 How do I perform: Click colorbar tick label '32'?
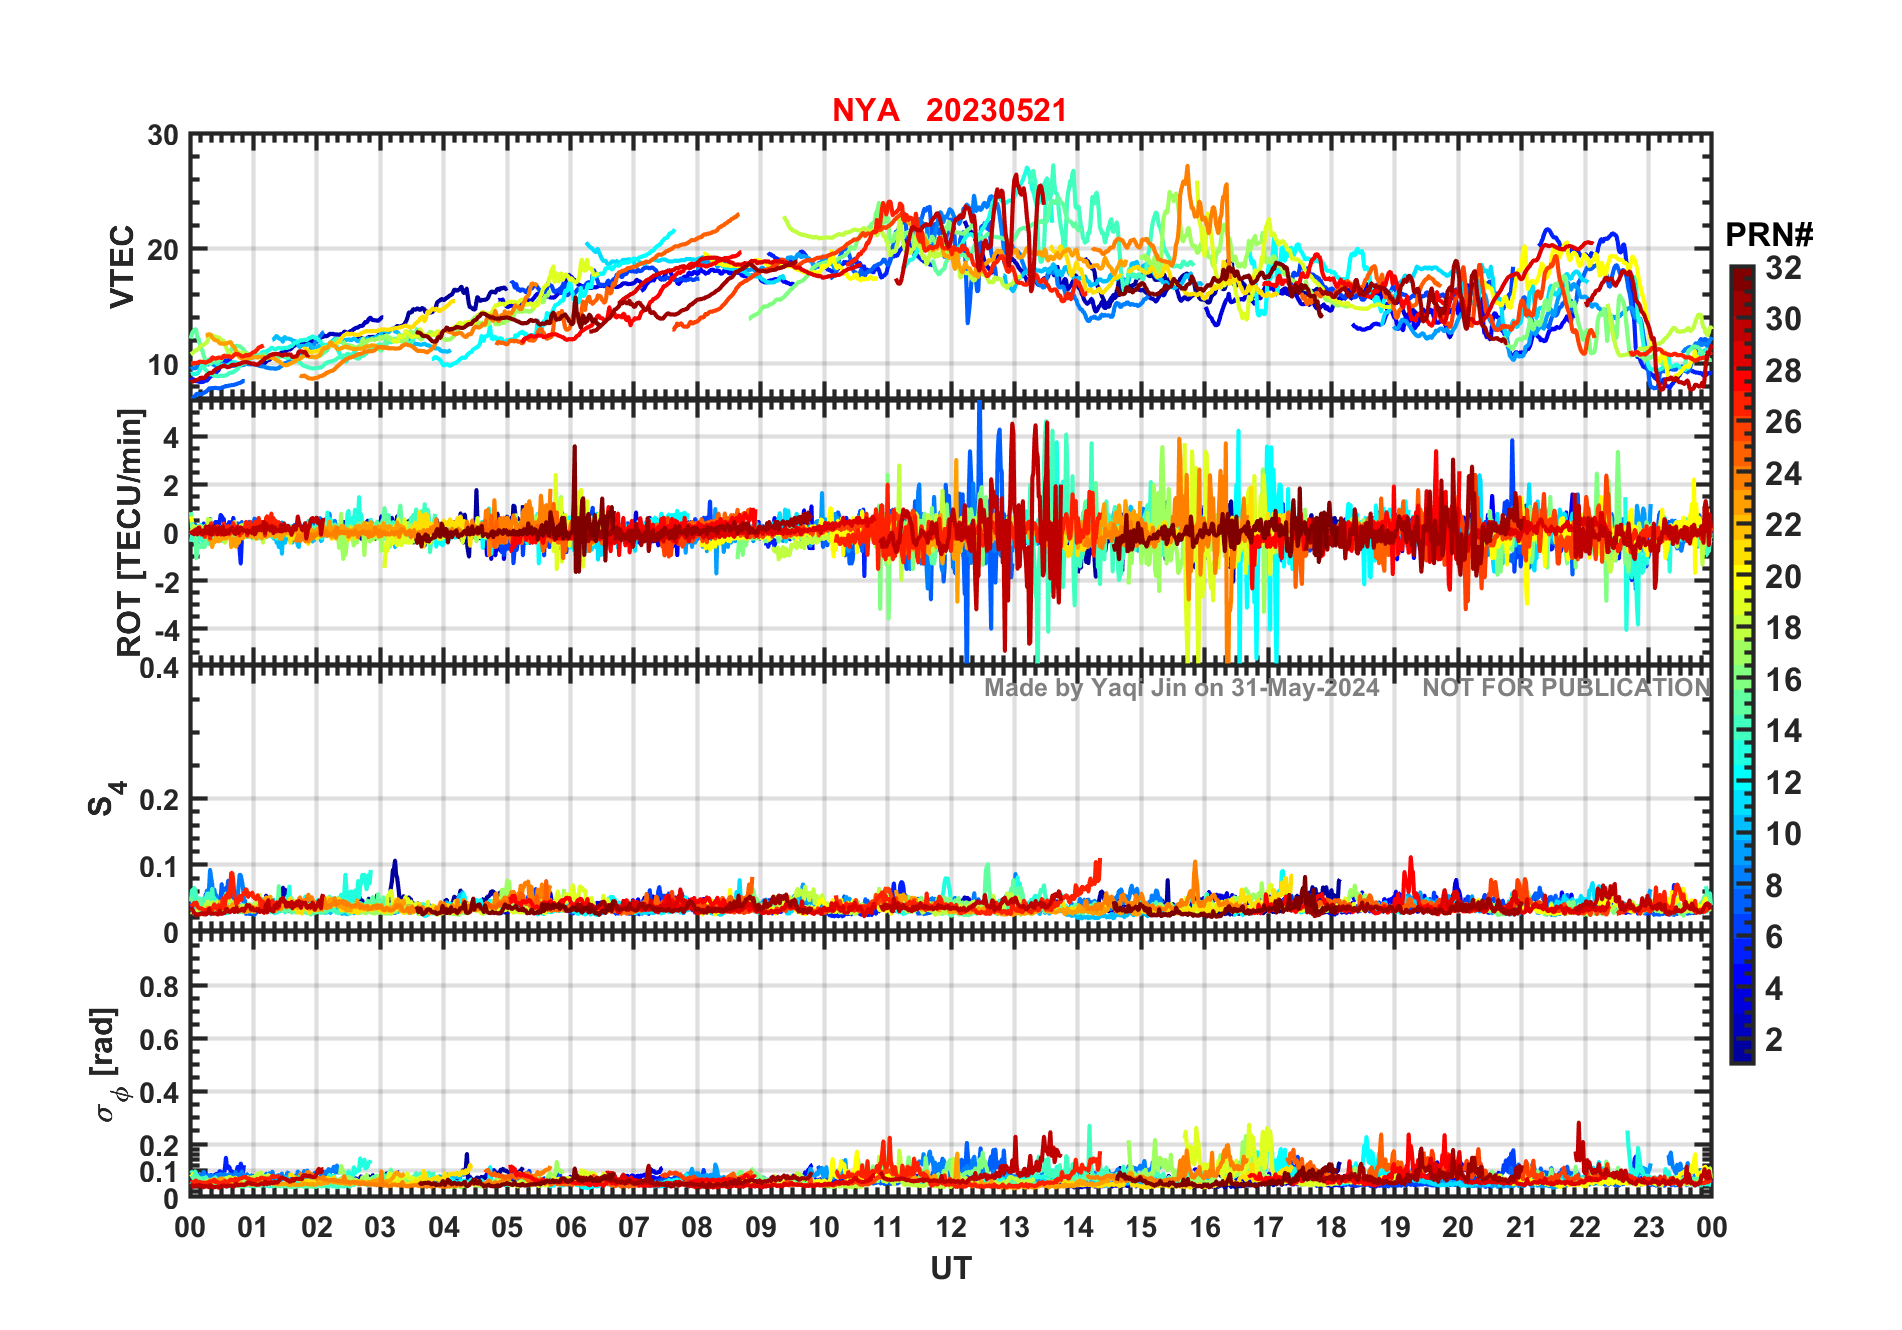pyautogui.click(x=1783, y=267)
